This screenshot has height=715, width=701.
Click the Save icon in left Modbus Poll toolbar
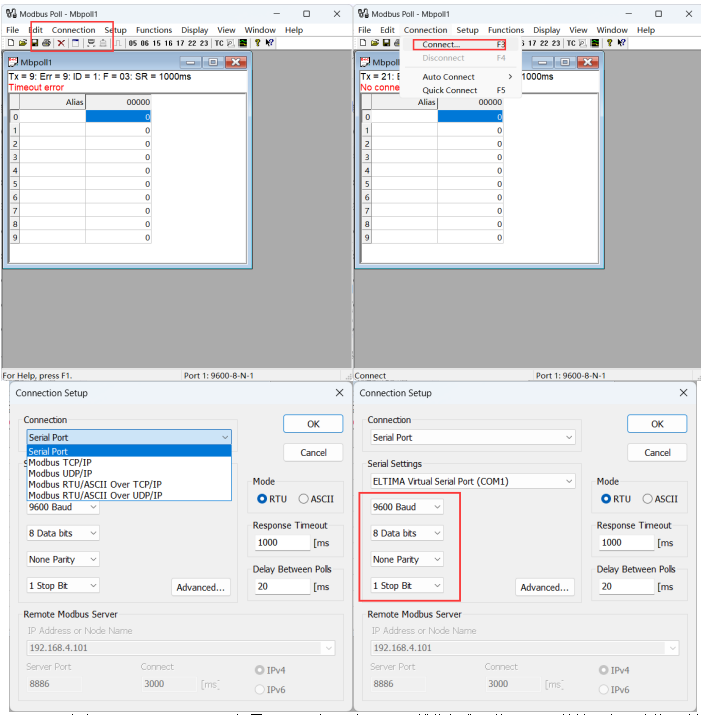tap(34, 44)
